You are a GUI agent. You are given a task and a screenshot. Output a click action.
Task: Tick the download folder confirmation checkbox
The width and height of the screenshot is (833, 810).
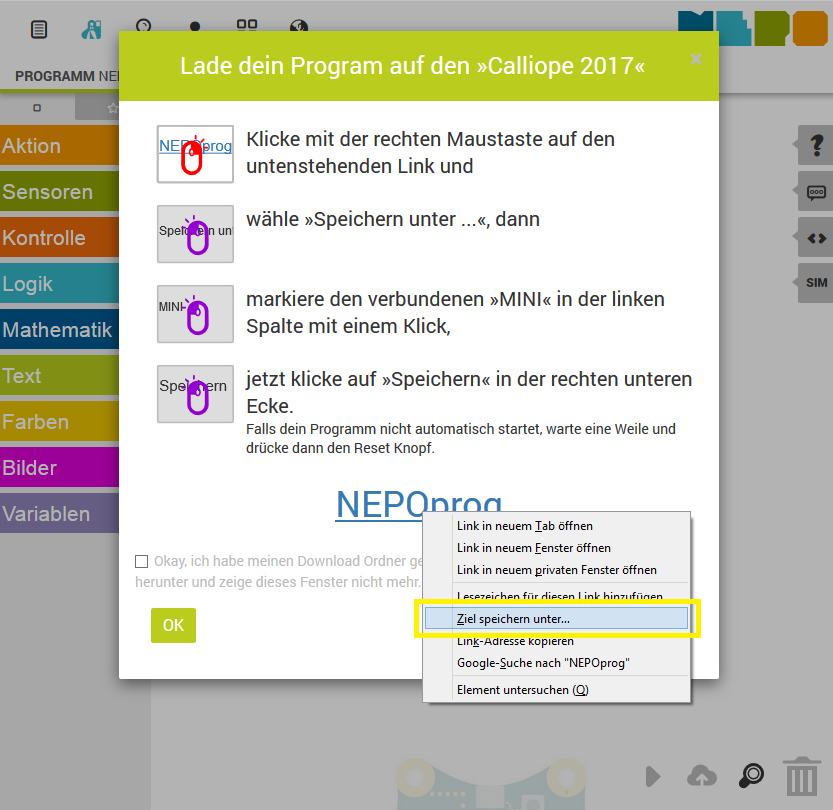[141, 562]
